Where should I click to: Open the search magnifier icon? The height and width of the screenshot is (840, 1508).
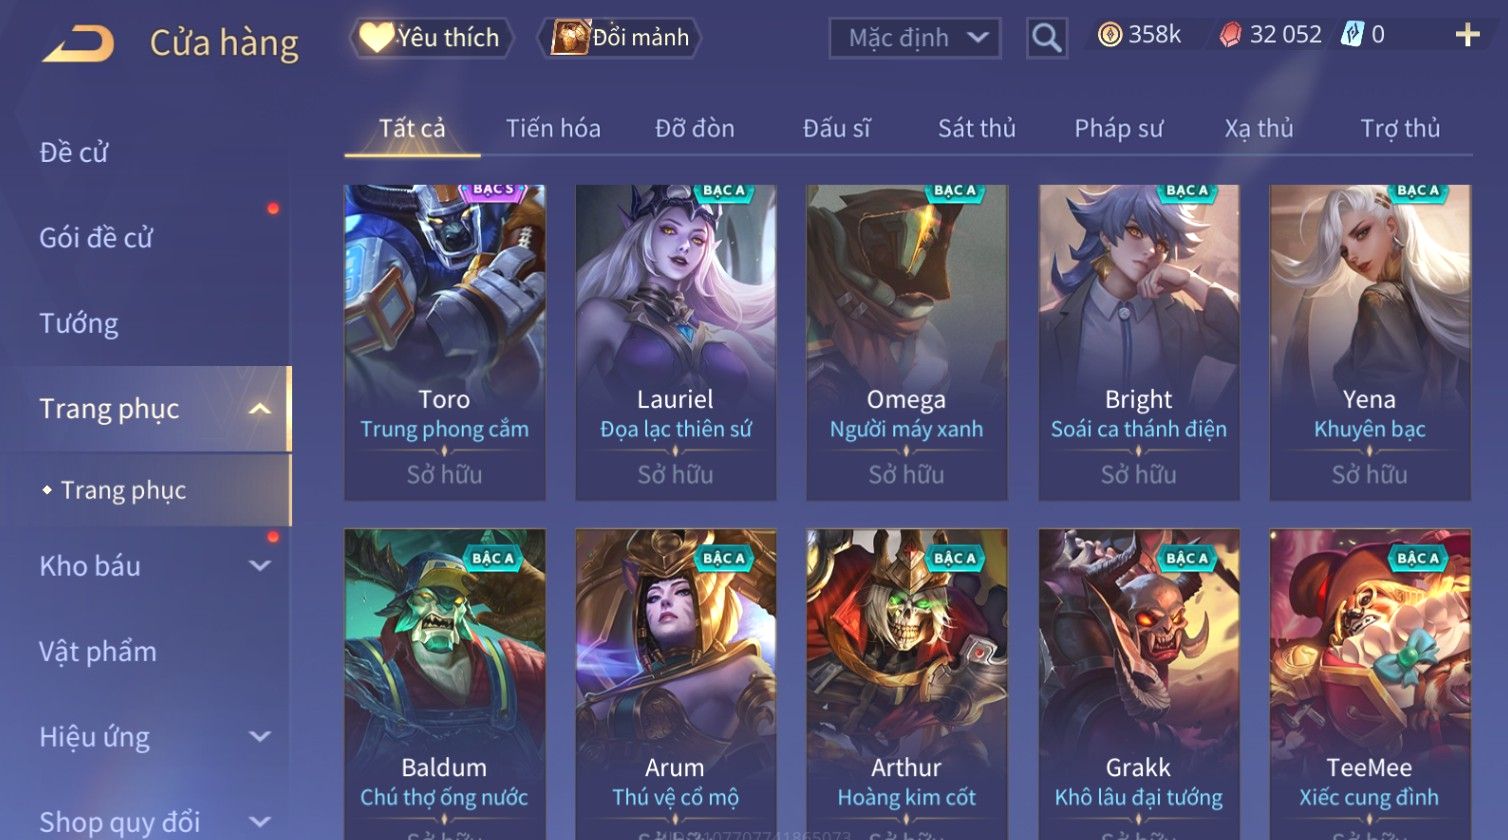point(1046,38)
